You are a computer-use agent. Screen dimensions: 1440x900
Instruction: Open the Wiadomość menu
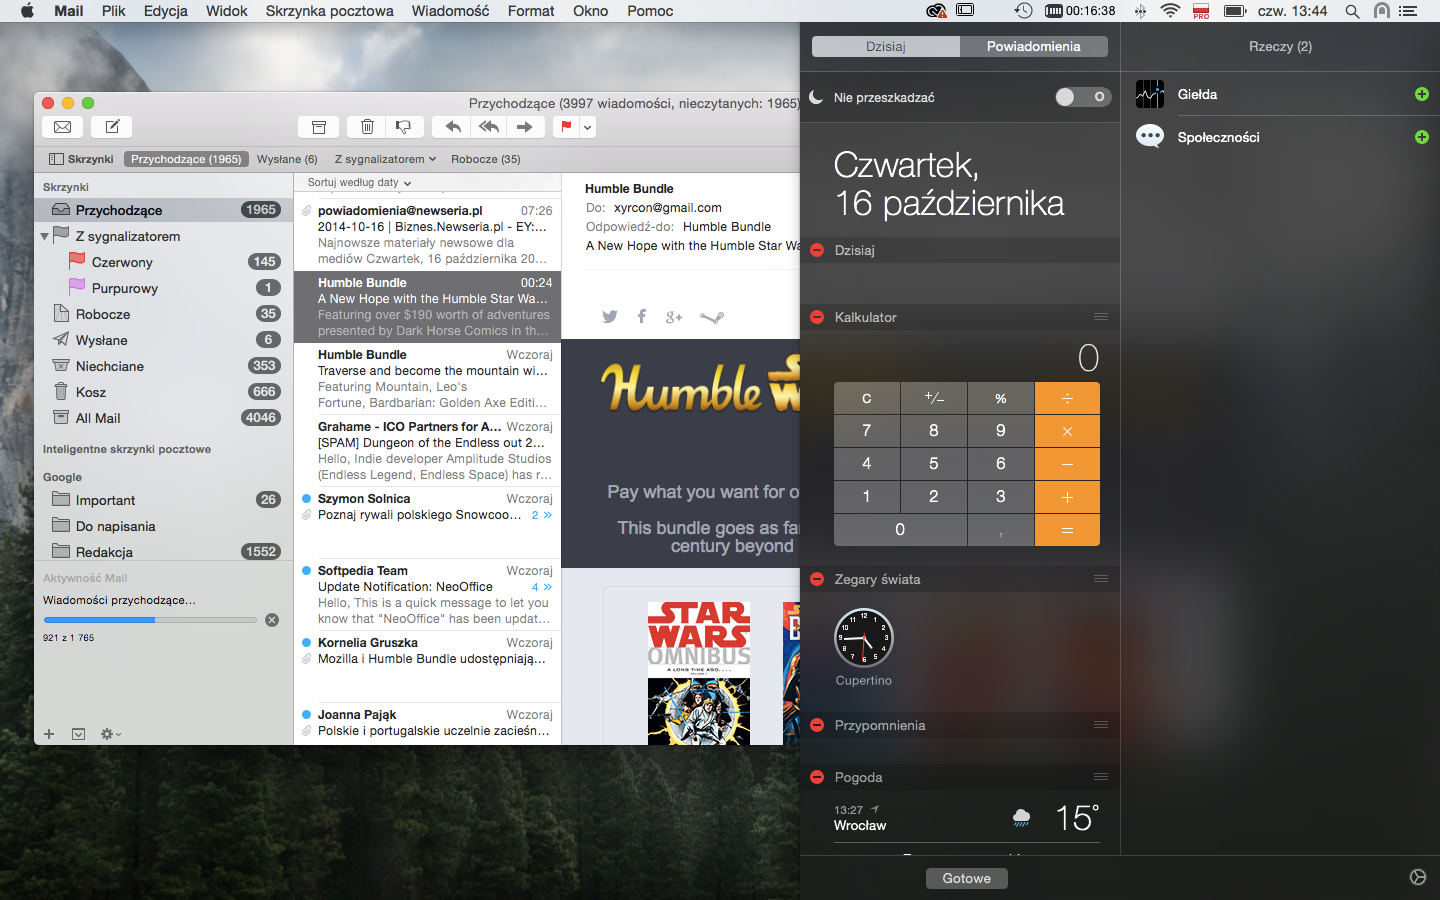tap(451, 11)
